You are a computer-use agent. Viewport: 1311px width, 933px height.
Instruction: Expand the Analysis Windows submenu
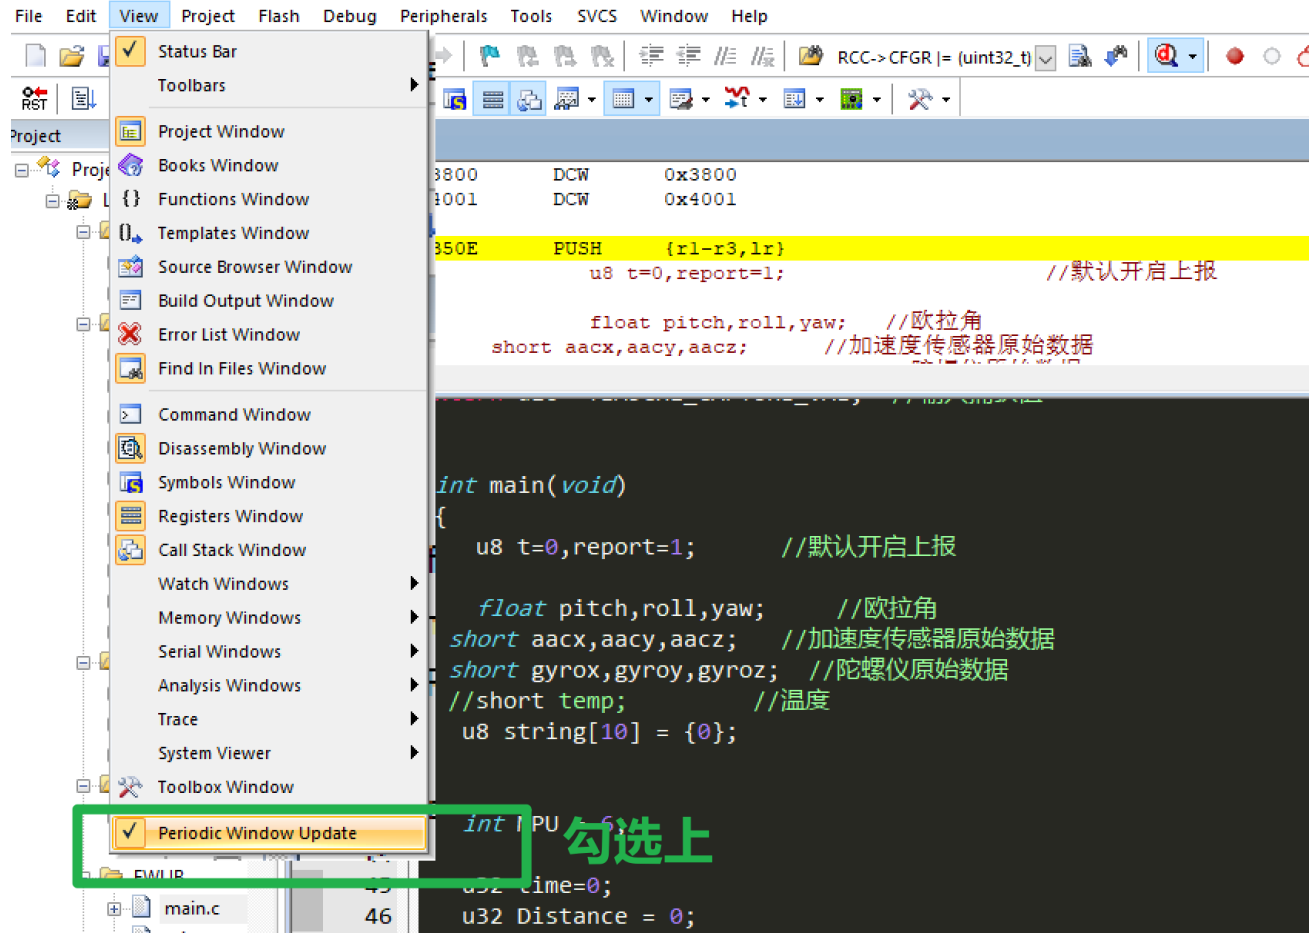click(270, 686)
